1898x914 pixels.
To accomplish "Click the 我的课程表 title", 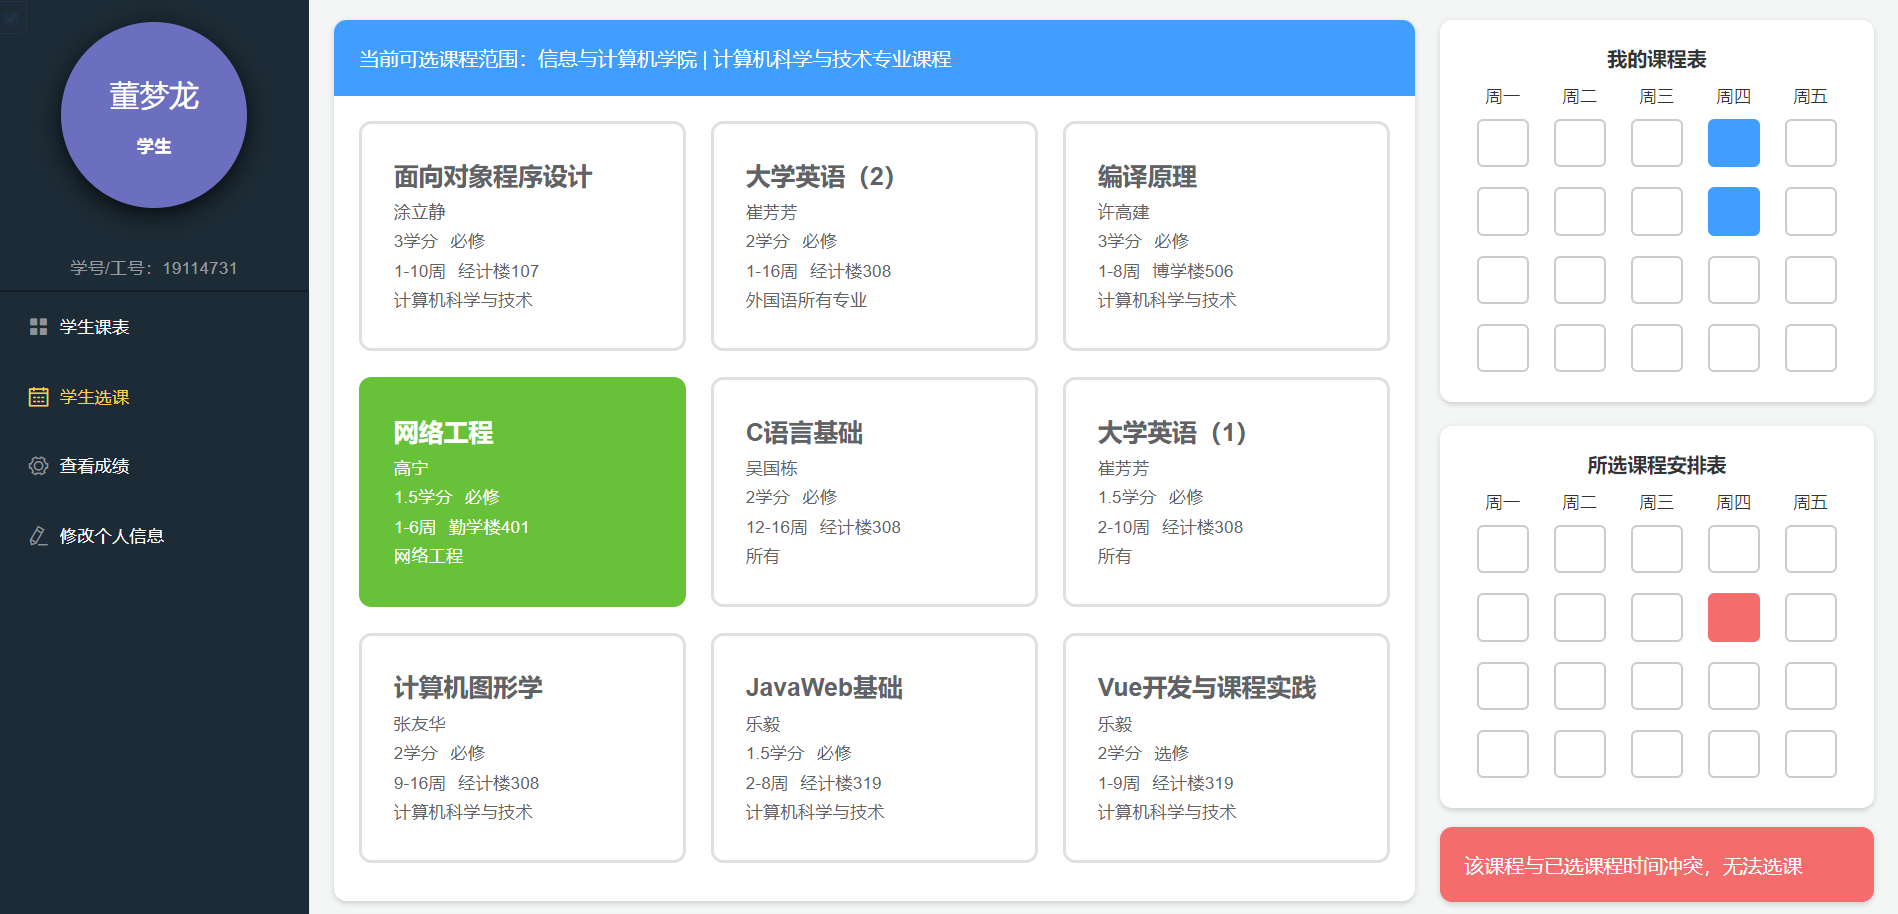I will (1657, 60).
